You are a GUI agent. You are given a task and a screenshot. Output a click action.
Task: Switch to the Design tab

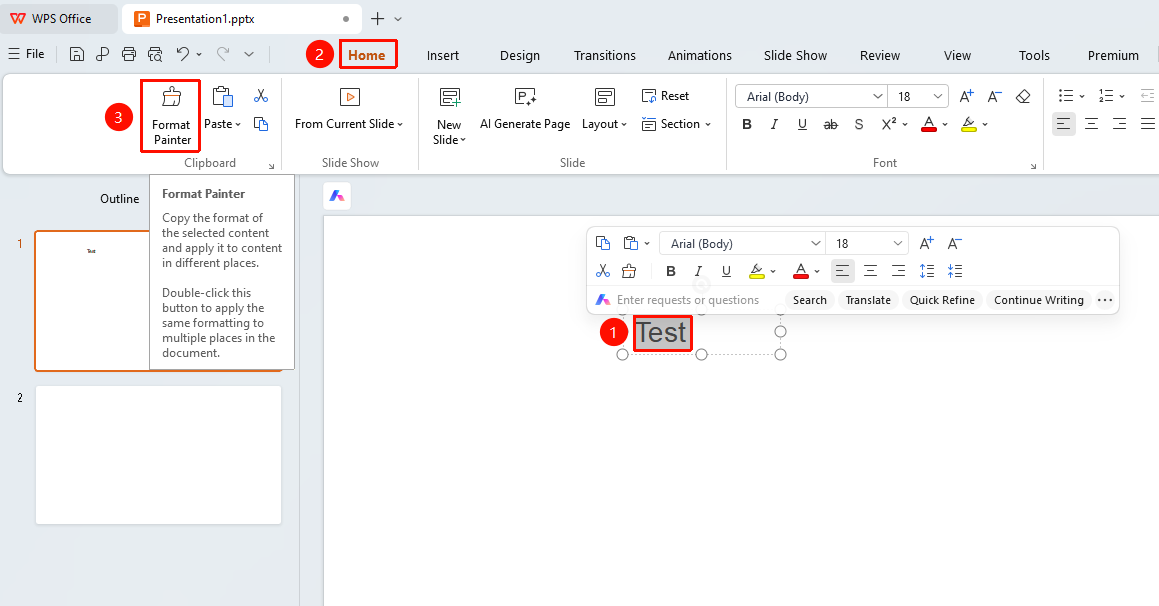(520, 55)
